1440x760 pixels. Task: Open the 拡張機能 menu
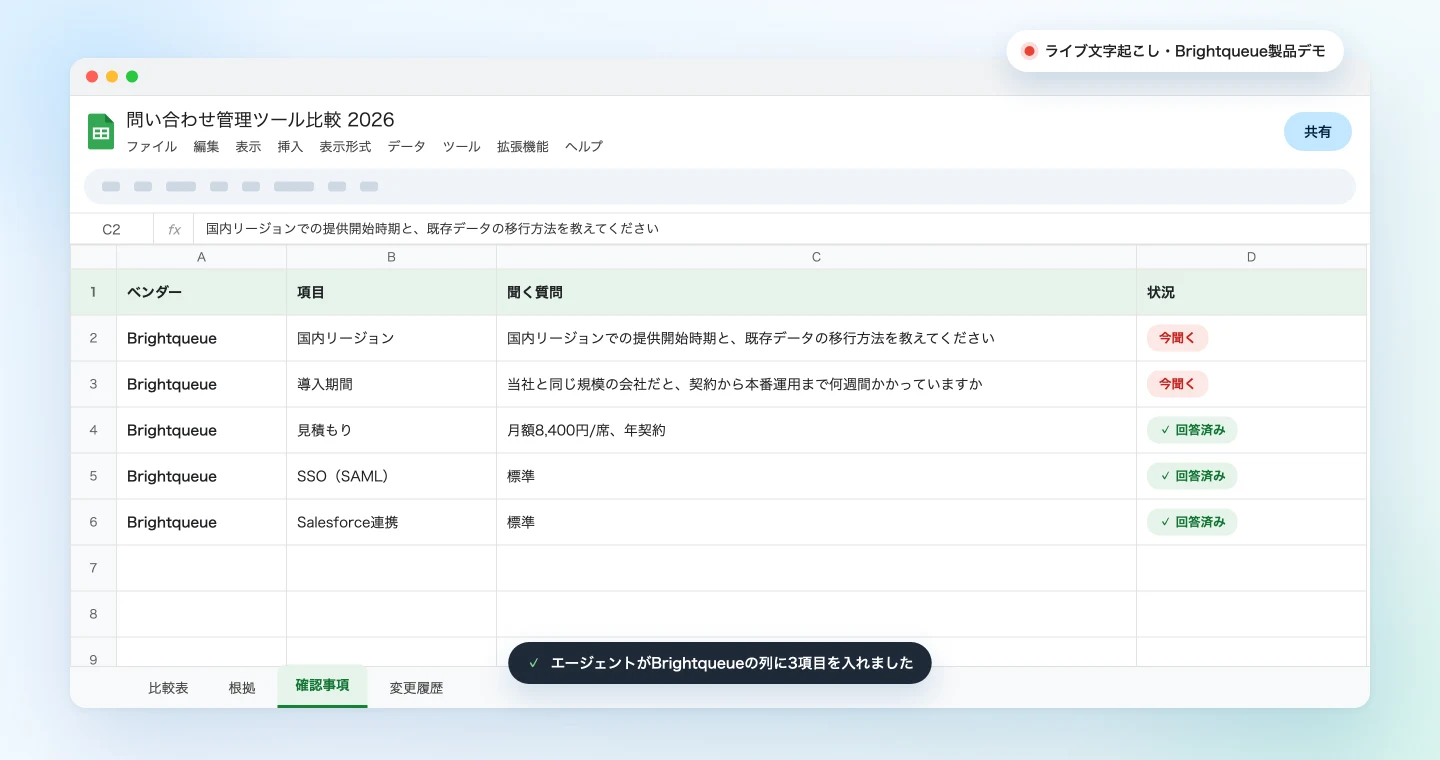click(x=522, y=147)
